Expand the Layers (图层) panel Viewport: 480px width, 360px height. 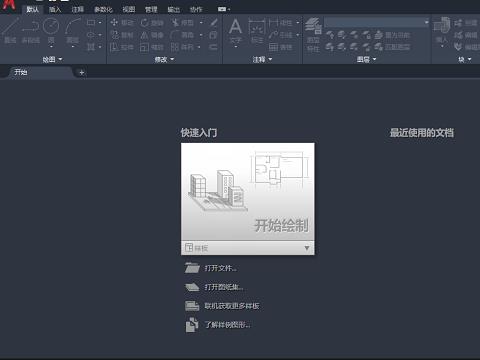[366, 59]
